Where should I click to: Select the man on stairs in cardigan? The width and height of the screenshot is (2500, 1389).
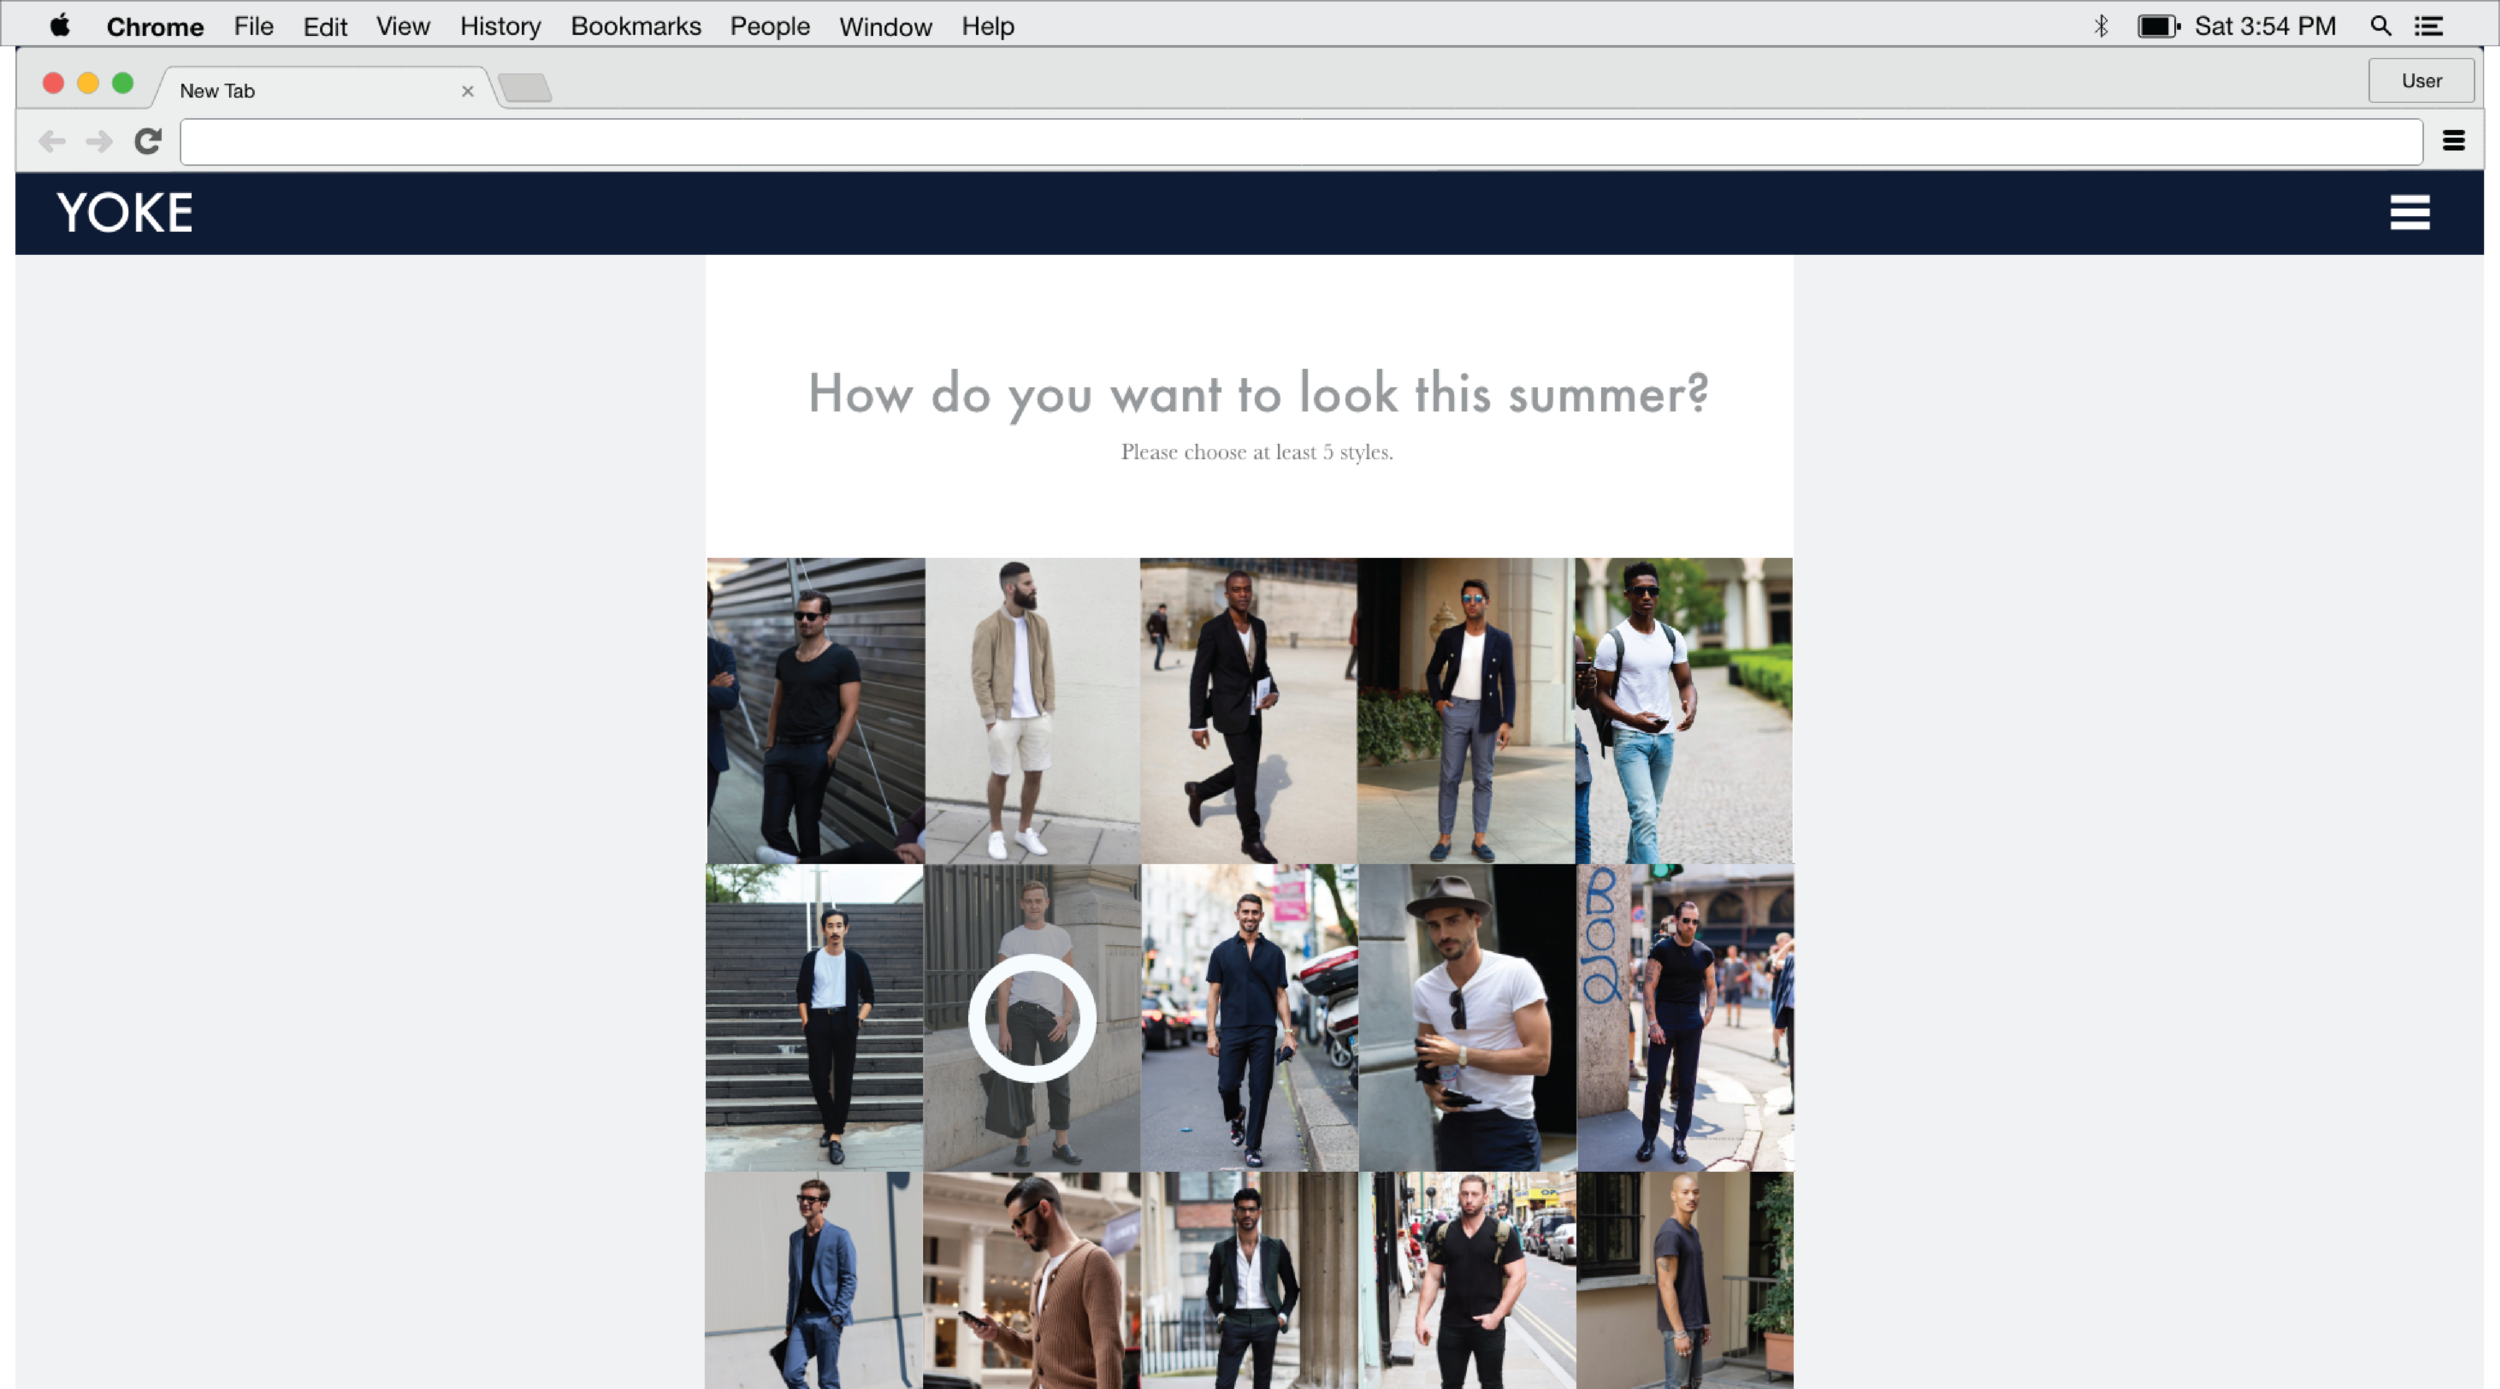[x=814, y=1018]
